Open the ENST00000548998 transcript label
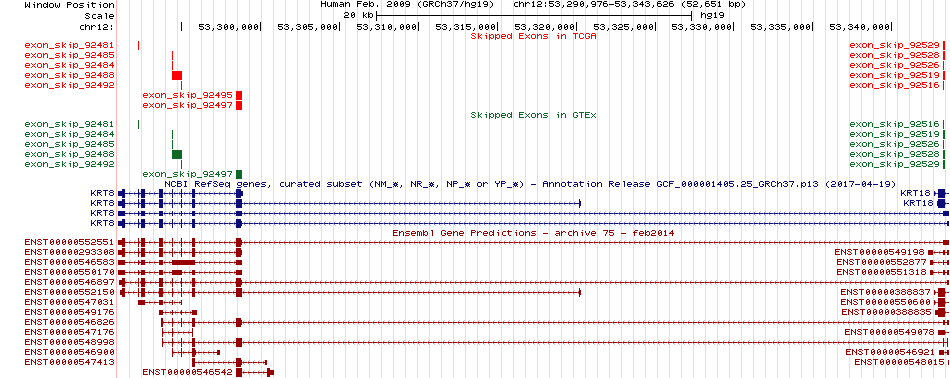 69,342
